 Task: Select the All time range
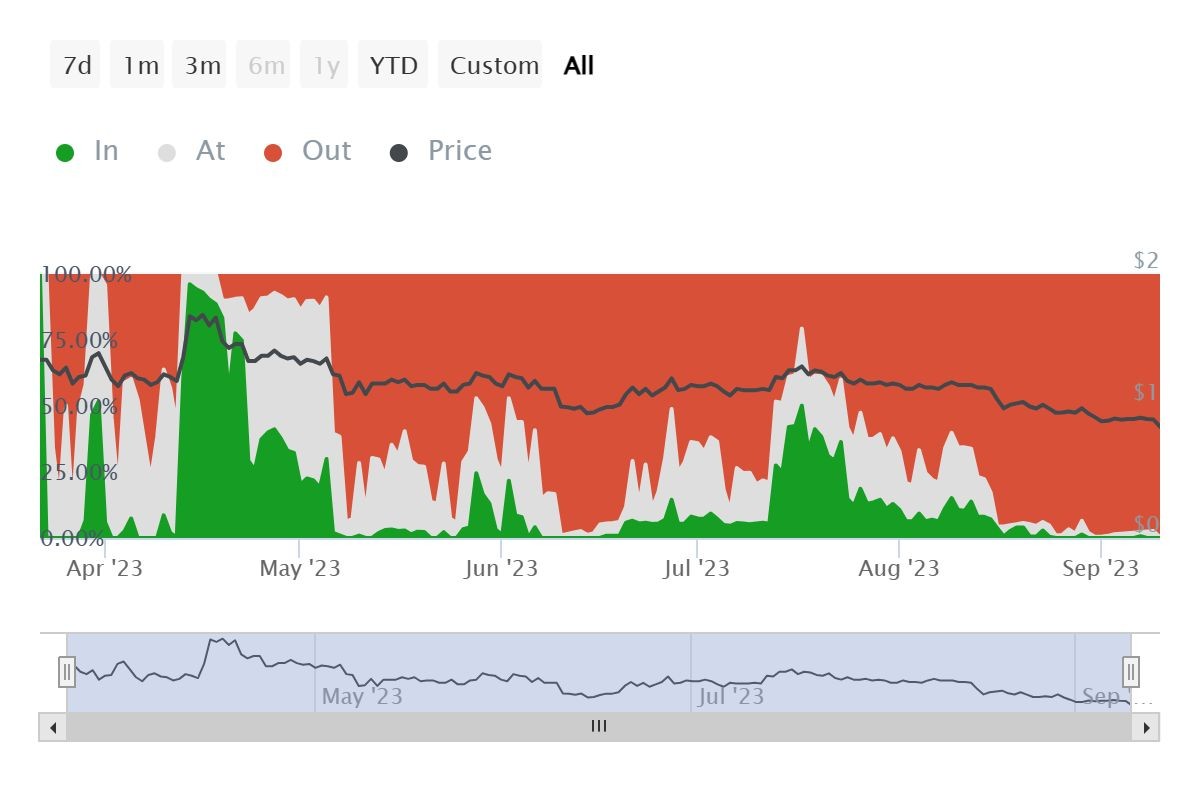tap(579, 65)
